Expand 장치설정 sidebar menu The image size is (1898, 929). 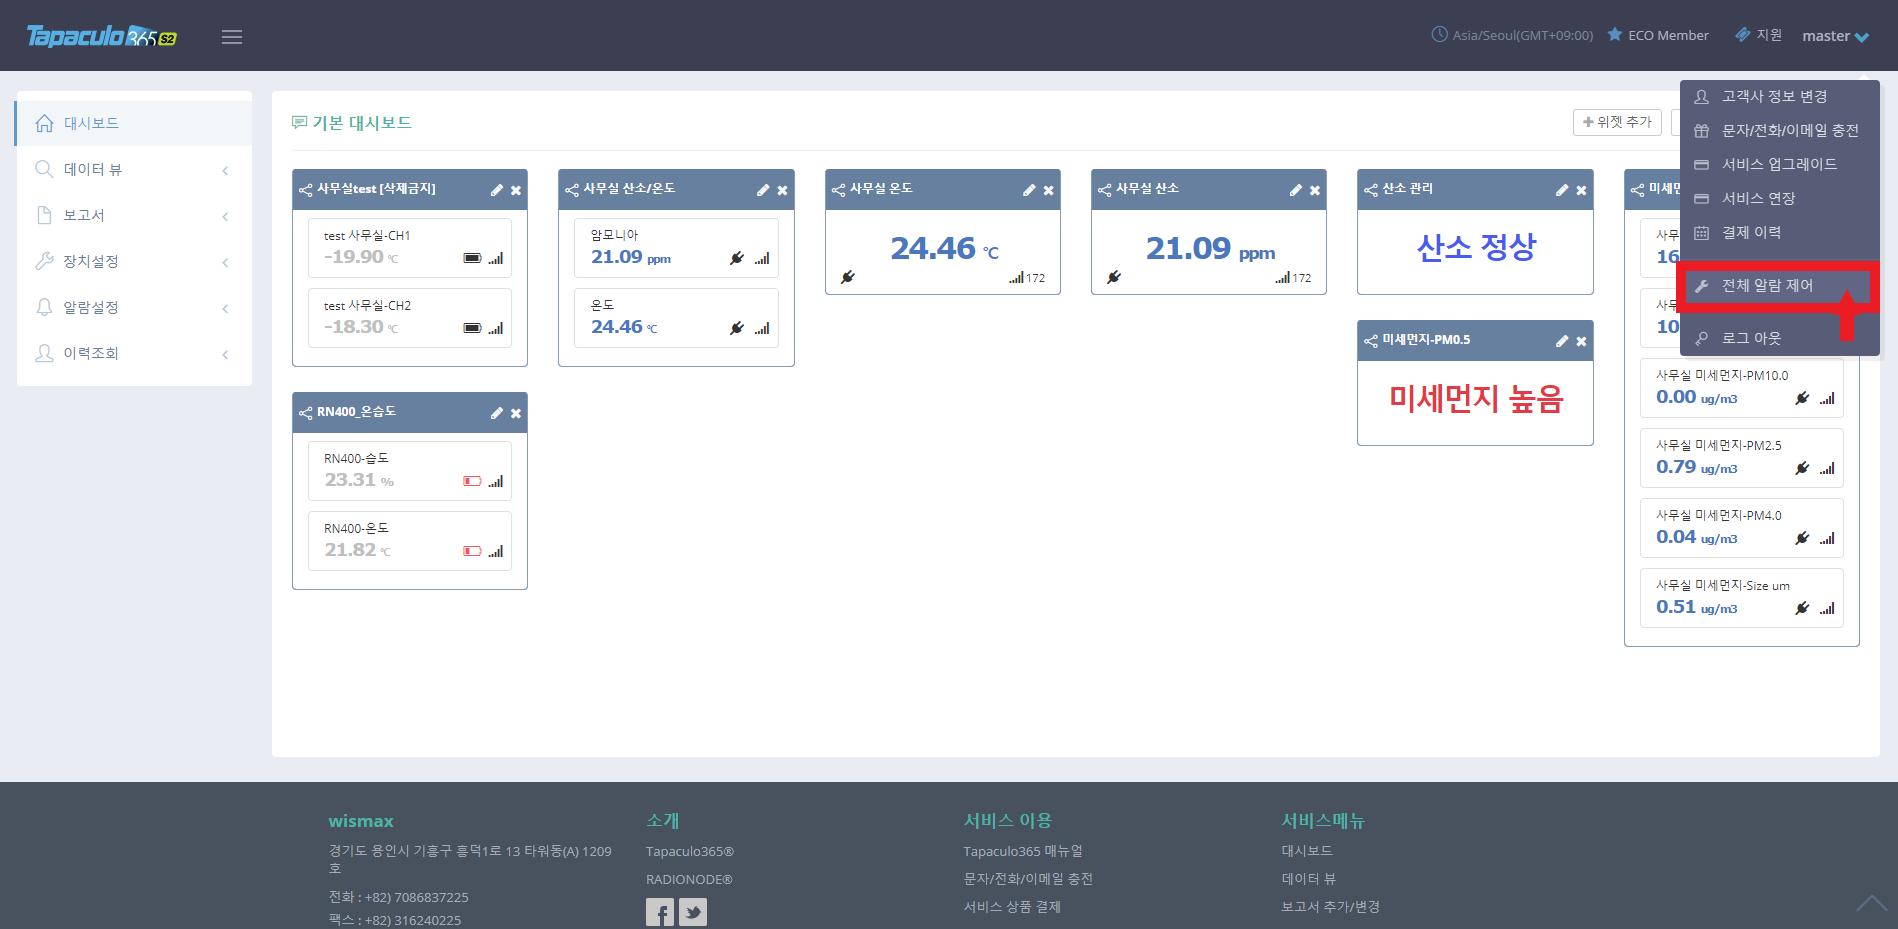tap(134, 262)
